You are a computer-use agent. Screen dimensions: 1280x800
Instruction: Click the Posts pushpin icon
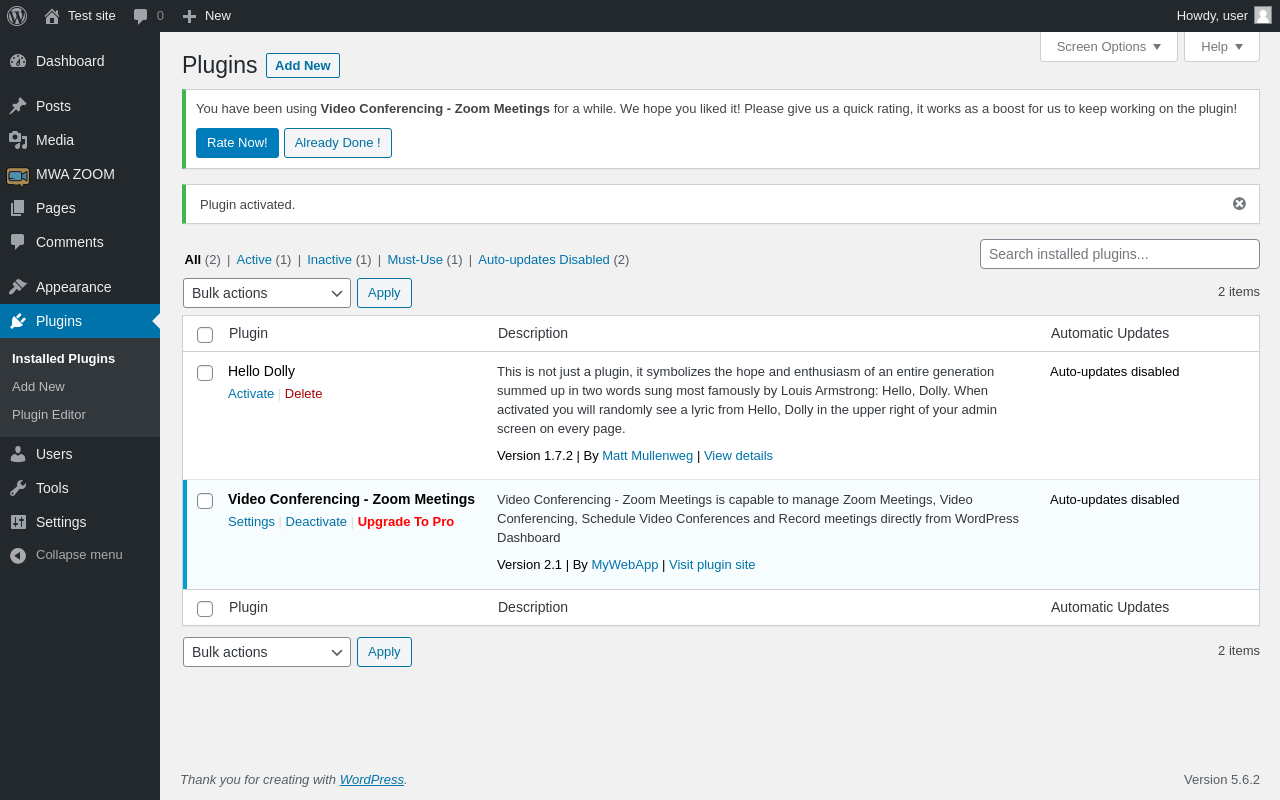pos(18,106)
